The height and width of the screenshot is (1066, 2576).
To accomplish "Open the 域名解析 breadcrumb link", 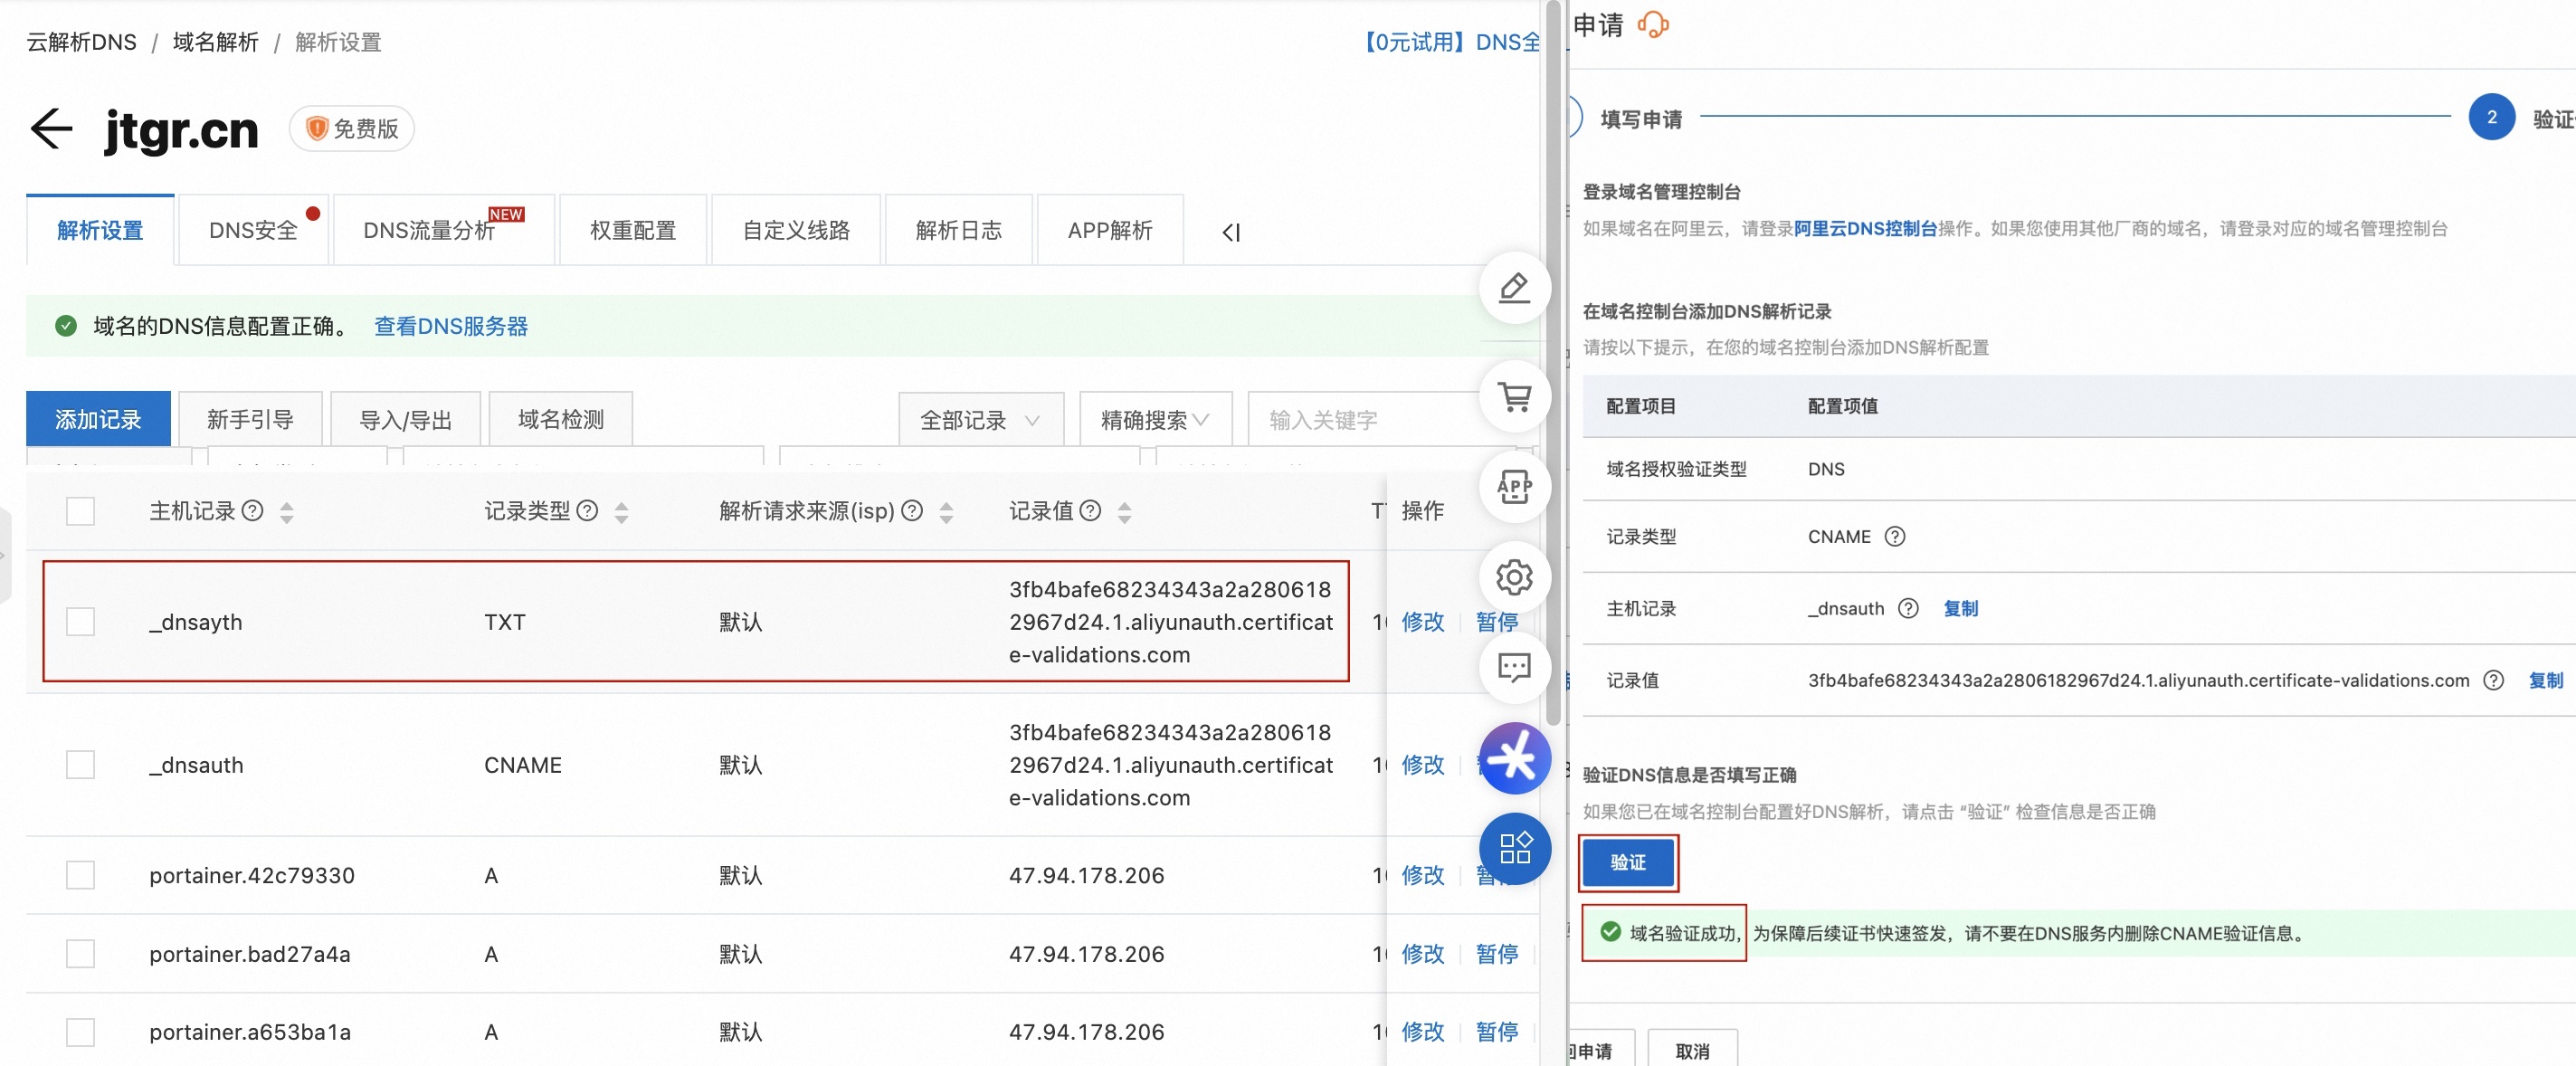I will 215,42.
